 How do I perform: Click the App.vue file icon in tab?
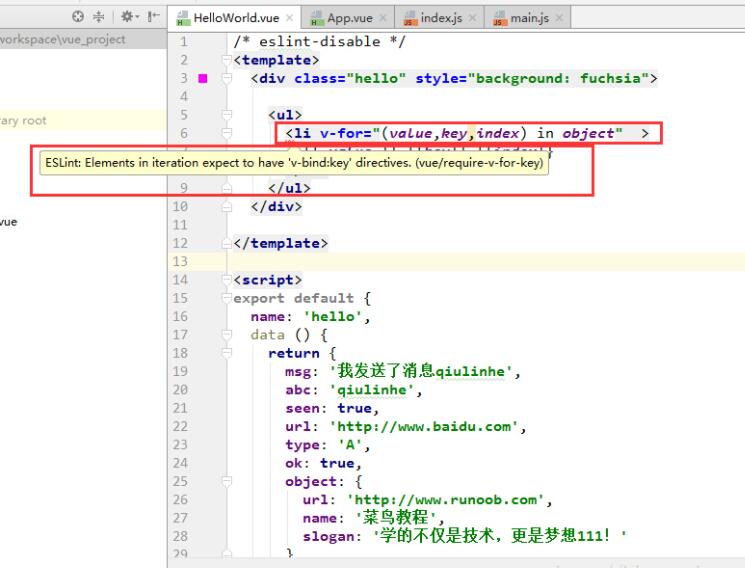(316, 18)
